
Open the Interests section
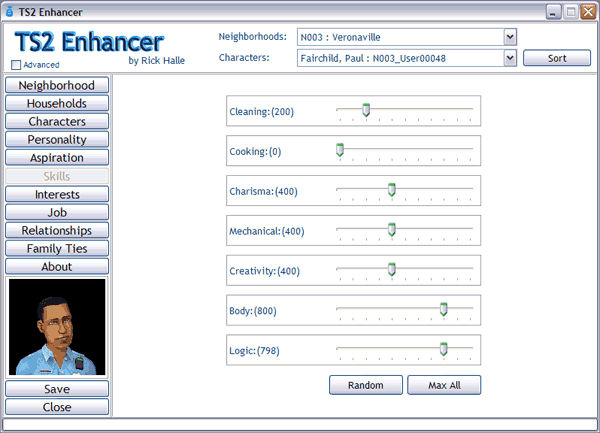pos(57,194)
